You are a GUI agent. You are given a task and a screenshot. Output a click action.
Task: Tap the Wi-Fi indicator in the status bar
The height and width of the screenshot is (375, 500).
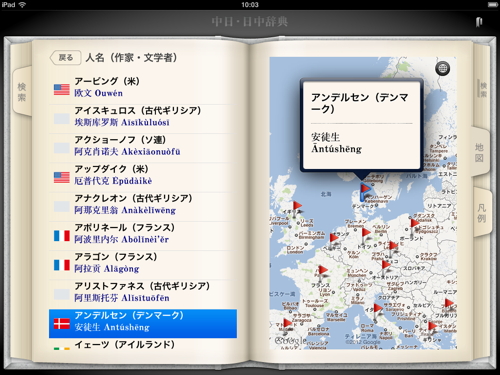pyautogui.click(x=22, y=5)
